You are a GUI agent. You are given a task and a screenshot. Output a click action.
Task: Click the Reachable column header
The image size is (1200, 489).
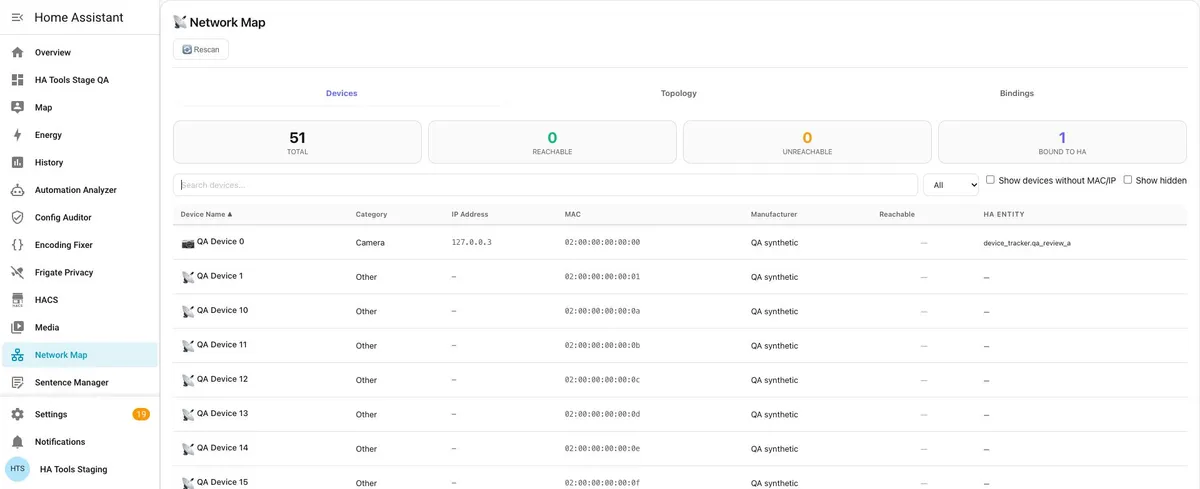click(x=897, y=214)
